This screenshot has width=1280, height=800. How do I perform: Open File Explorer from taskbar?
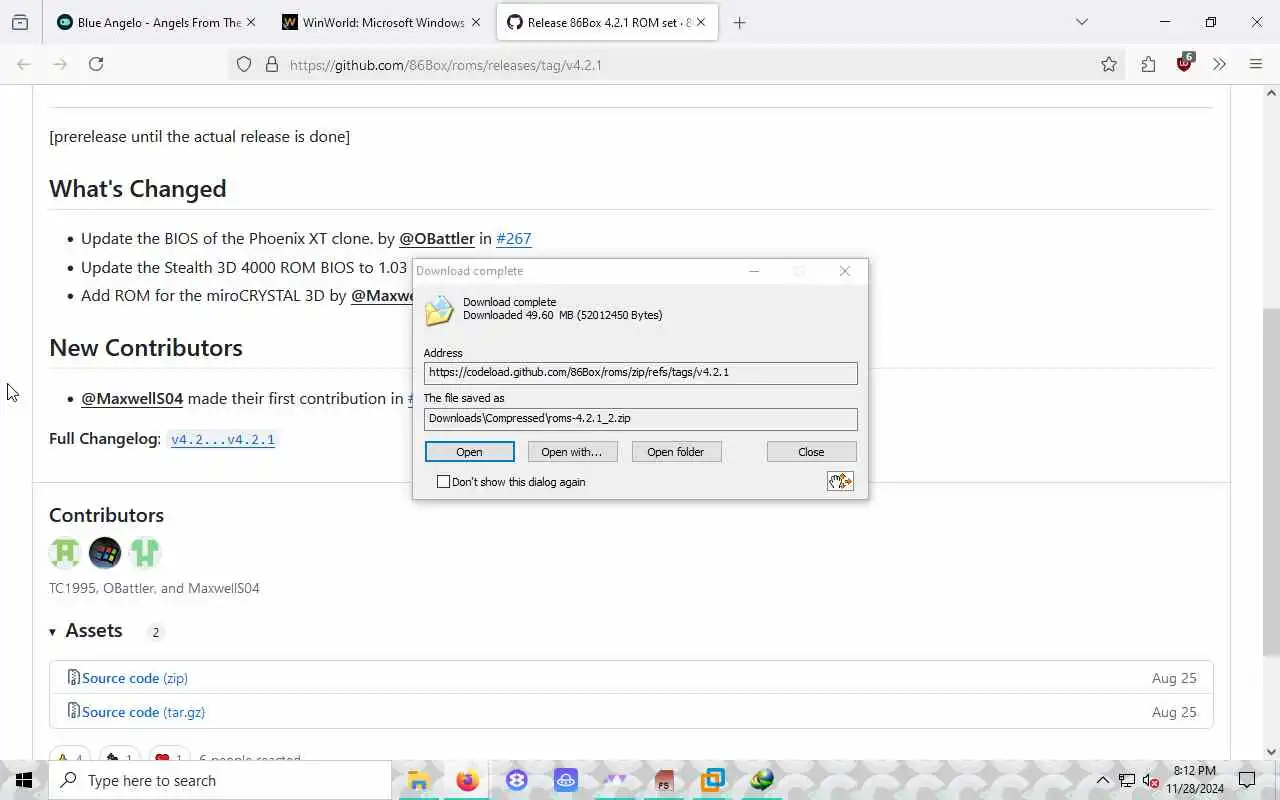pos(419,780)
